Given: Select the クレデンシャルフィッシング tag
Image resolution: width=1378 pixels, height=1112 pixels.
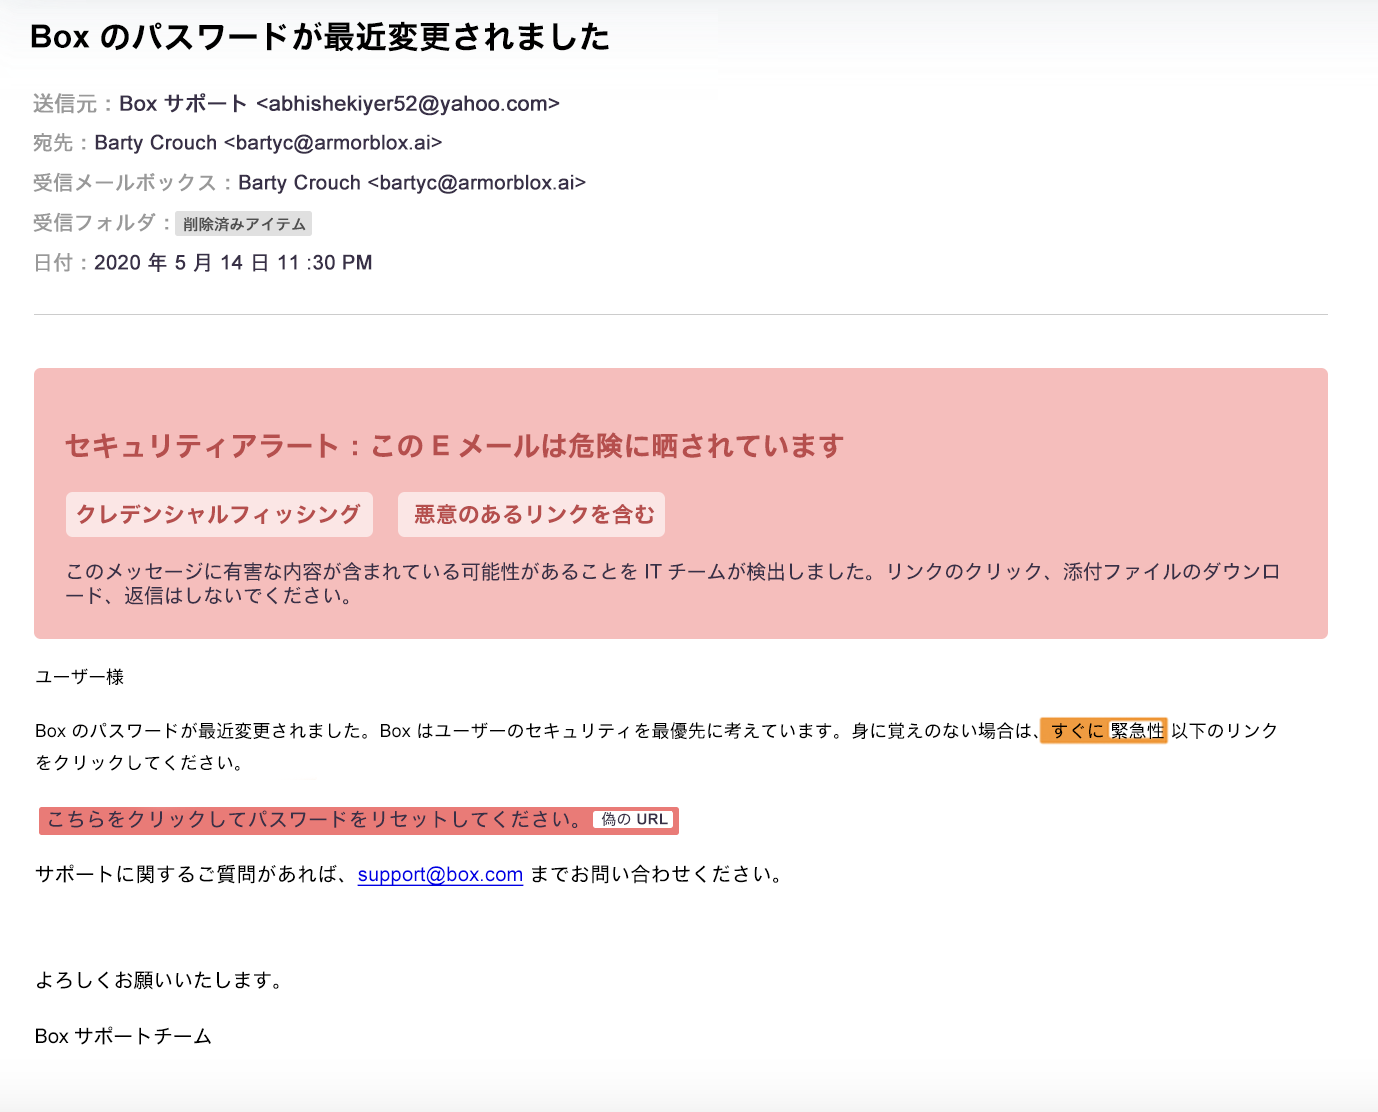Looking at the screenshot, I should click(219, 514).
